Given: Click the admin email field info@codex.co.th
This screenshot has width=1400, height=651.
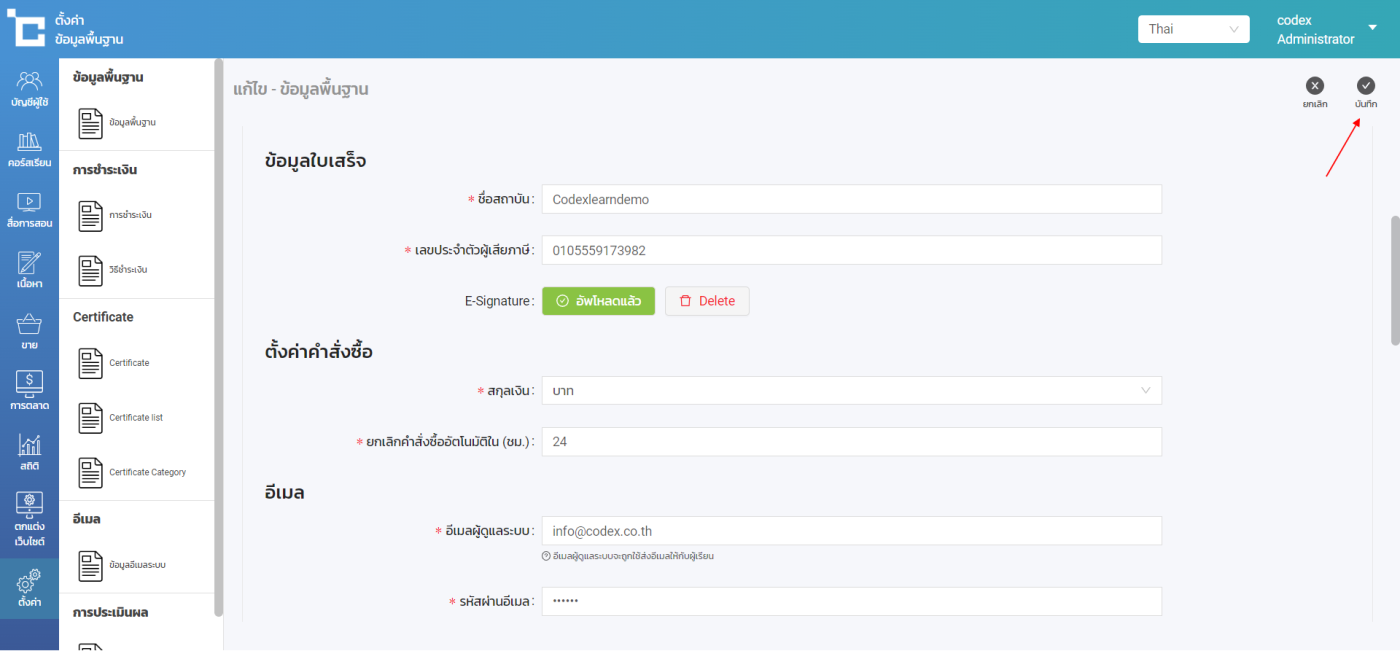Looking at the screenshot, I should click(851, 531).
